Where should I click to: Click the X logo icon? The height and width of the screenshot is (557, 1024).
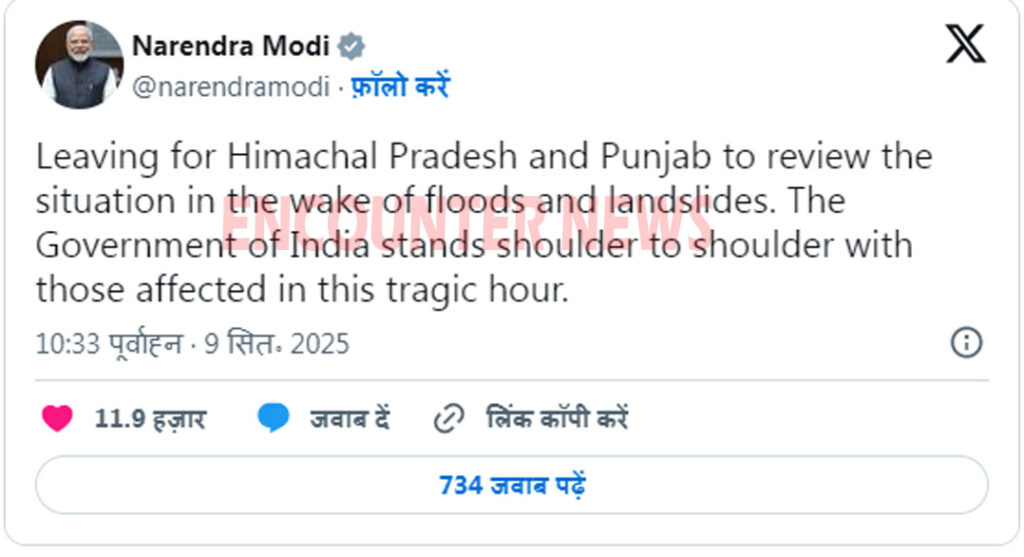click(x=965, y=45)
